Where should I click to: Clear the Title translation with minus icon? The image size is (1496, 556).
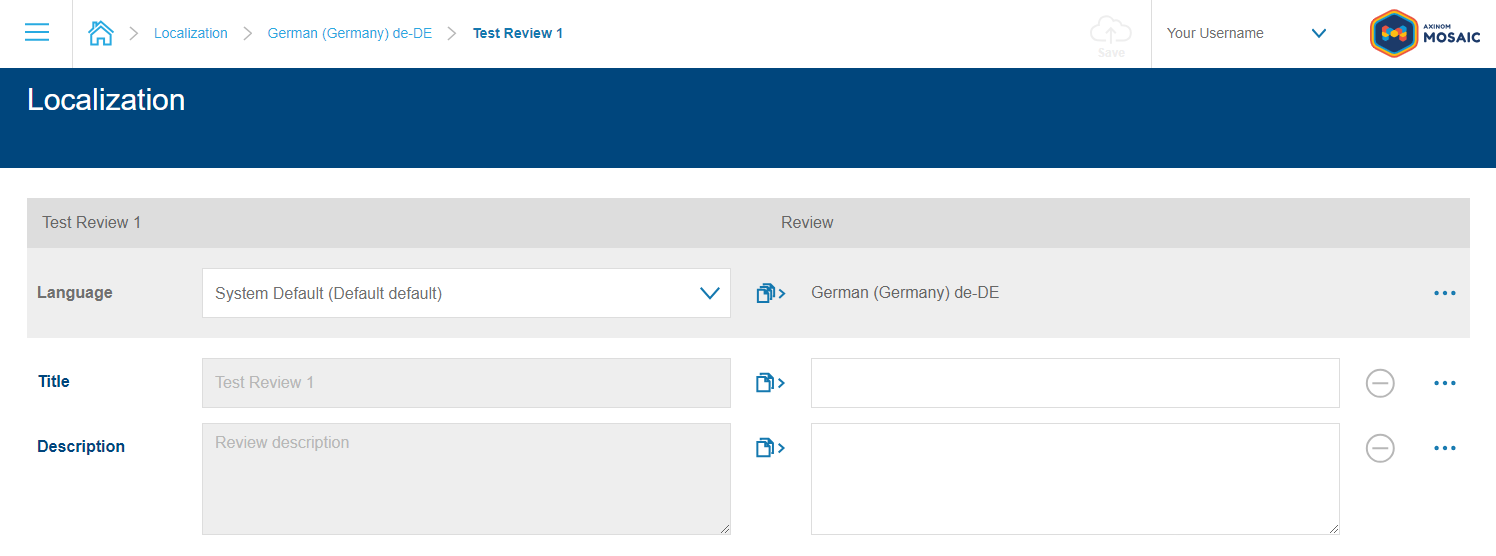(1380, 383)
